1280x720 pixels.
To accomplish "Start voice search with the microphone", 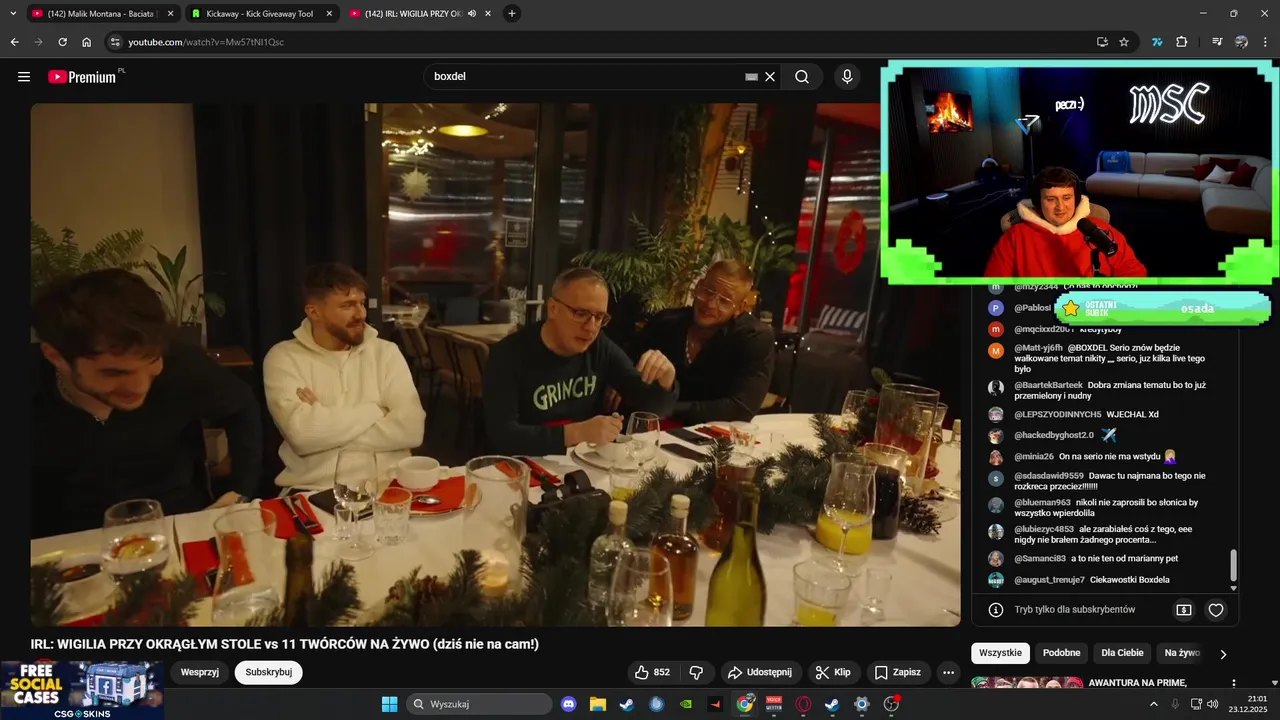I will click(x=847, y=77).
